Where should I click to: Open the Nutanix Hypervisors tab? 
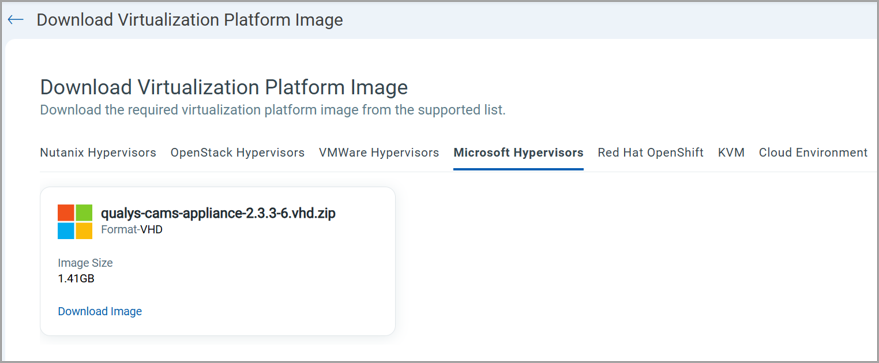click(x=98, y=152)
